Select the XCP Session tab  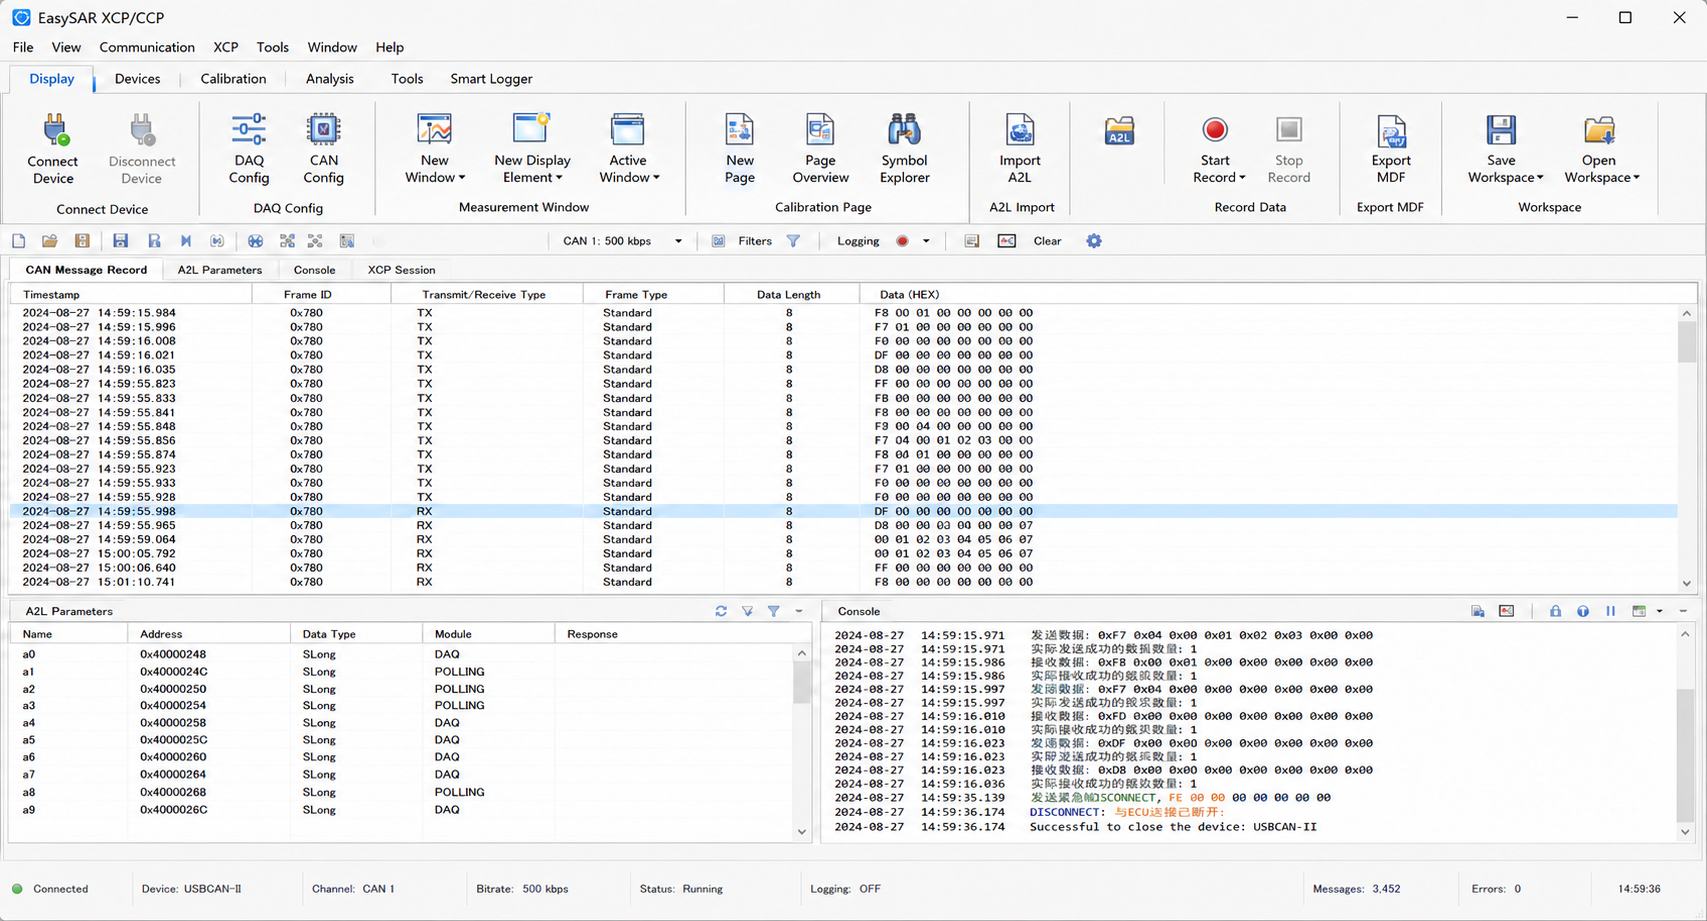401,270
